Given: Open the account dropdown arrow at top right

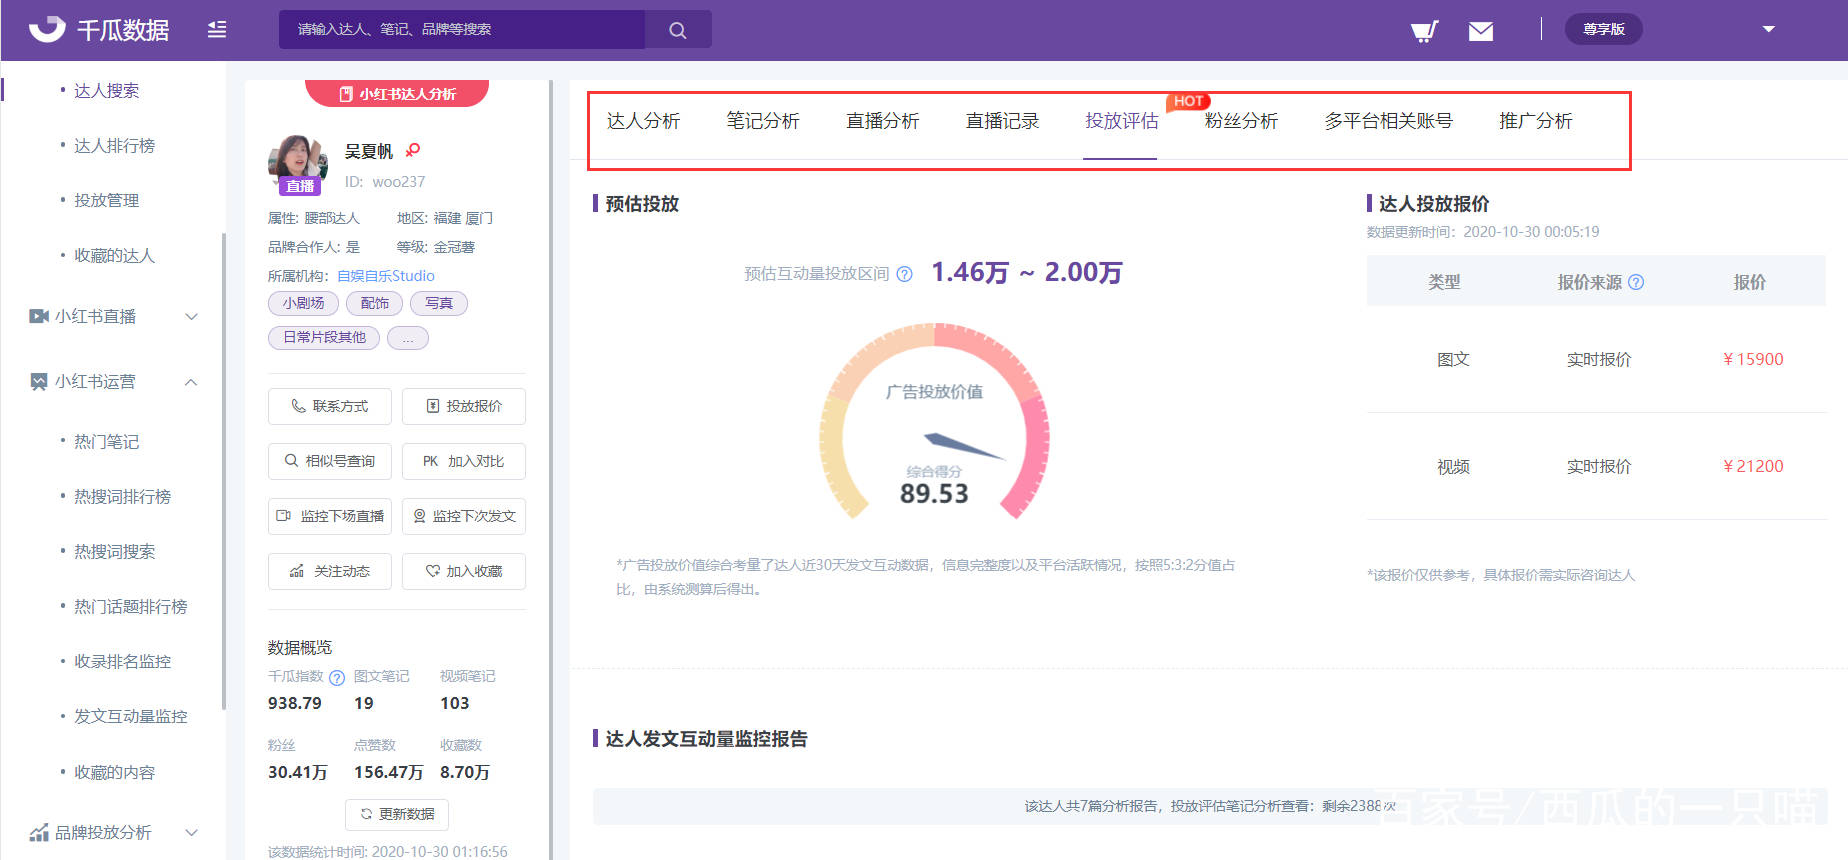Looking at the screenshot, I should pyautogui.click(x=1768, y=29).
